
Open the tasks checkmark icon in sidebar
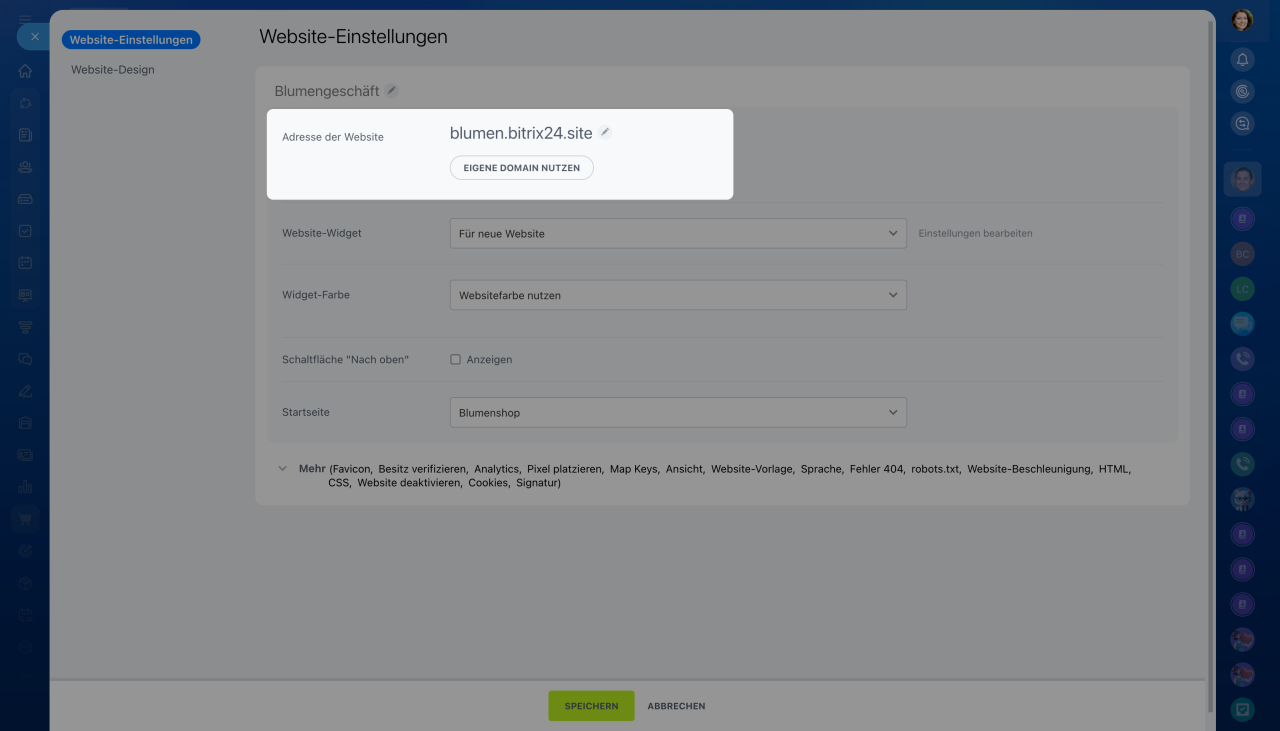tap(25, 231)
